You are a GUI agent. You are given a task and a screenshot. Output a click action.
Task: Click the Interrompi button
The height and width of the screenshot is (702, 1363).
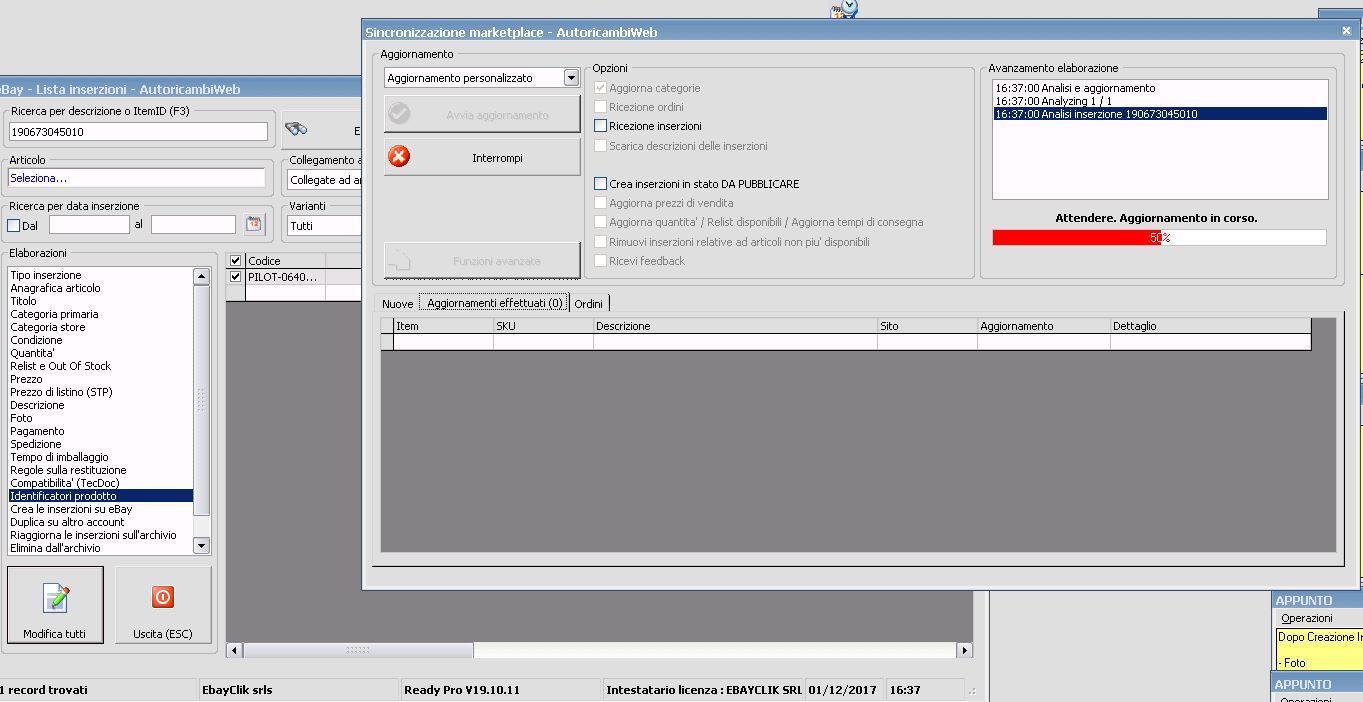tap(482, 157)
